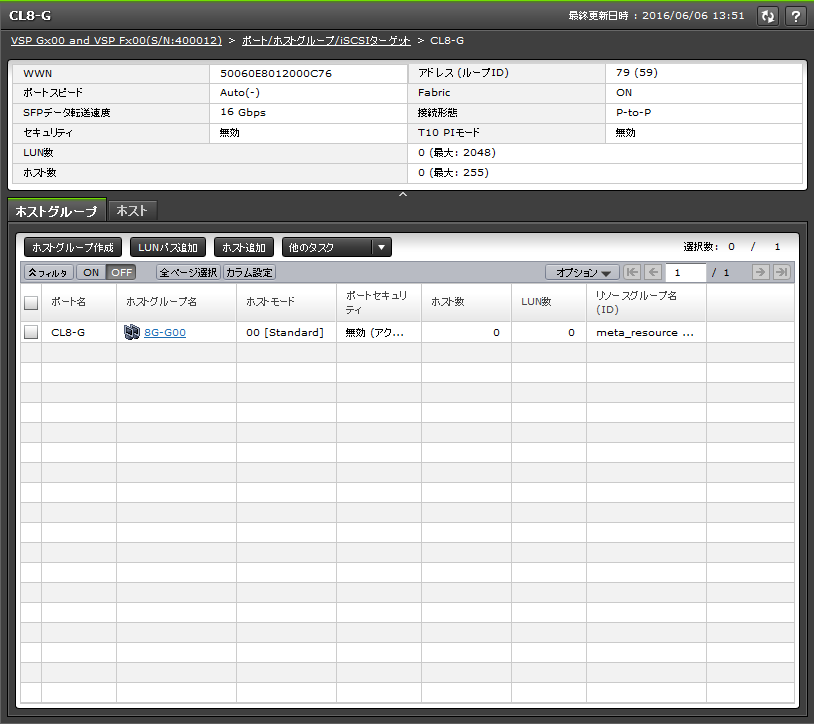Collapse the port summary panel arrow
Viewport: 814px width, 724px height.
click(403, 194)
